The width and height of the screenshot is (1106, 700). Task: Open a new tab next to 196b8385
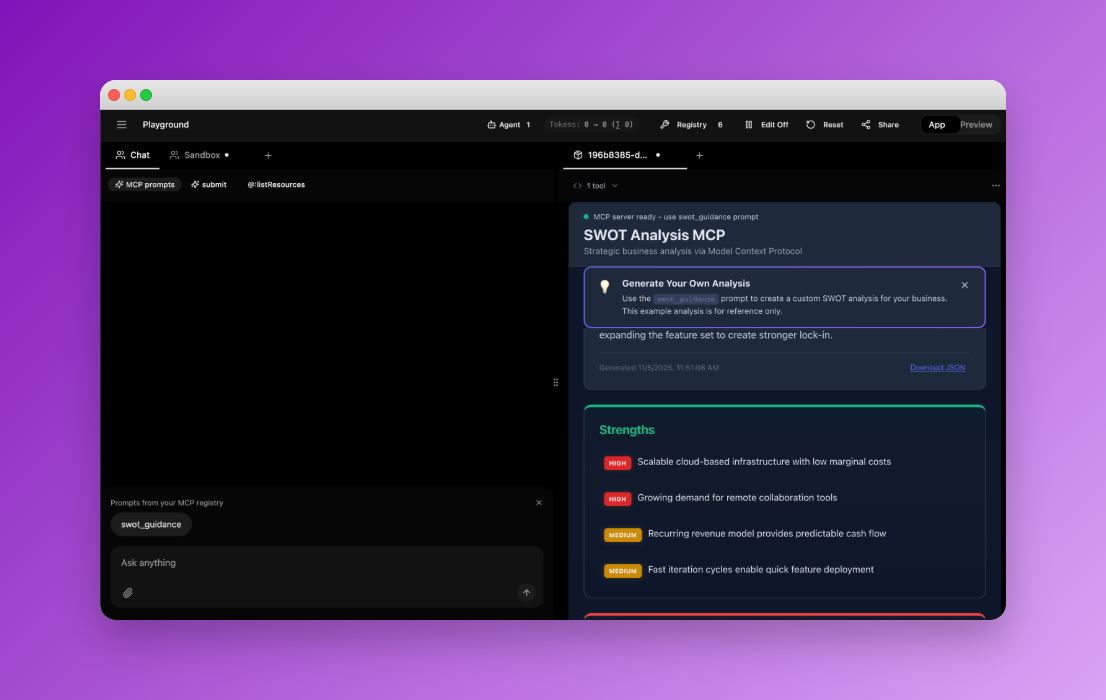coord(699,156)
